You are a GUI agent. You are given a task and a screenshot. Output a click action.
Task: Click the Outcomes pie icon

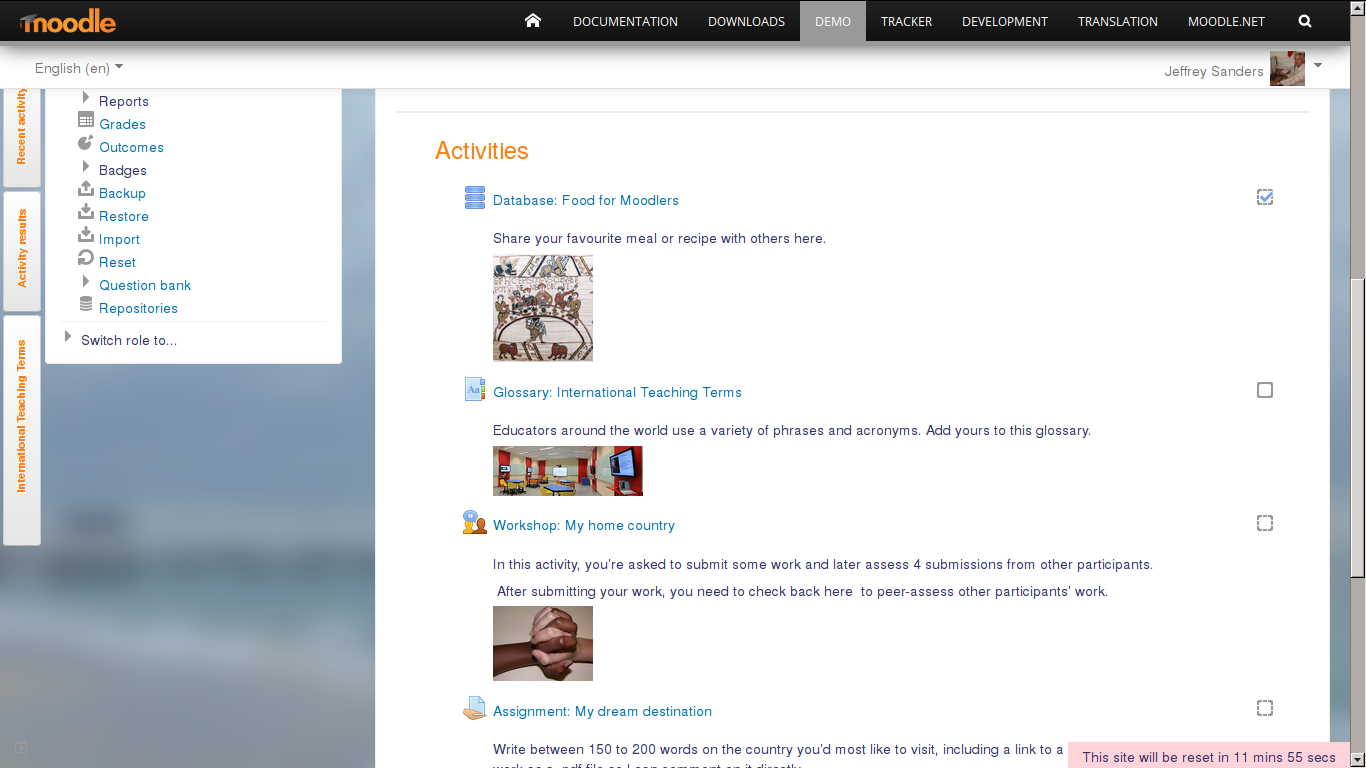pyautogui.click(x=86, y=143)
